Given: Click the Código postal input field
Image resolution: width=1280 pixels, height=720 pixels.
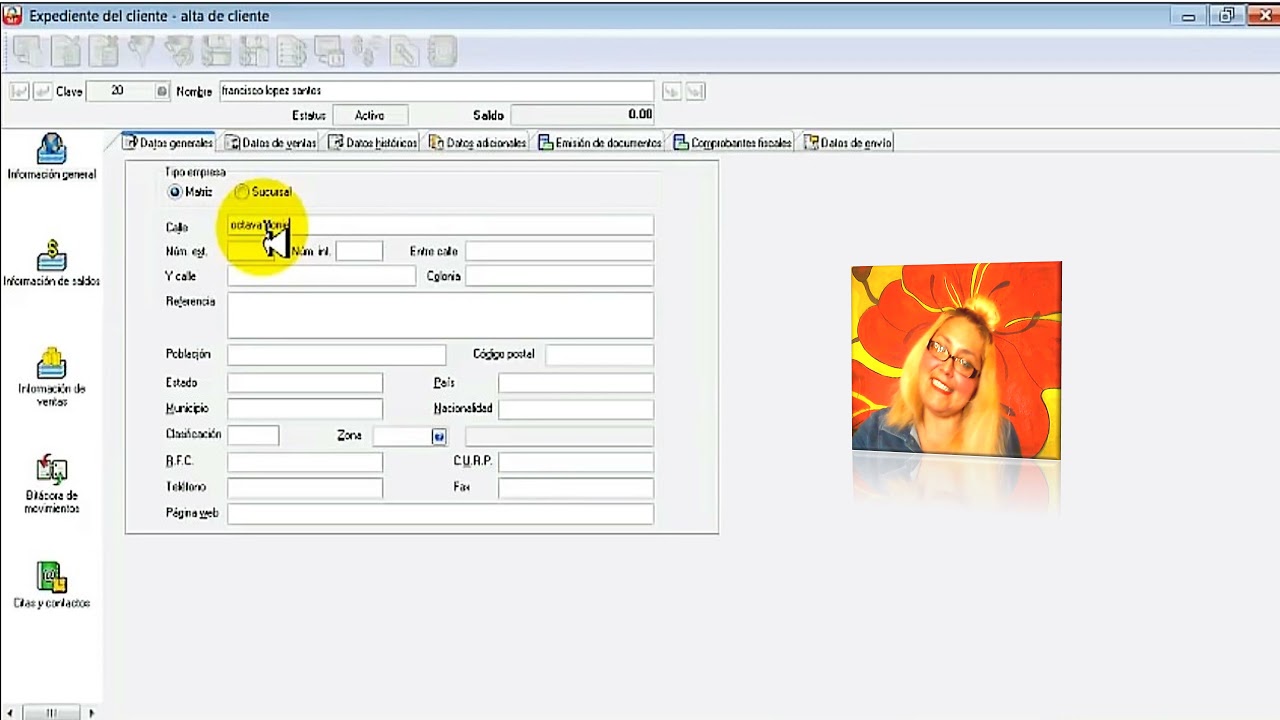Looking at the screenshot, I should click(600, 355).
